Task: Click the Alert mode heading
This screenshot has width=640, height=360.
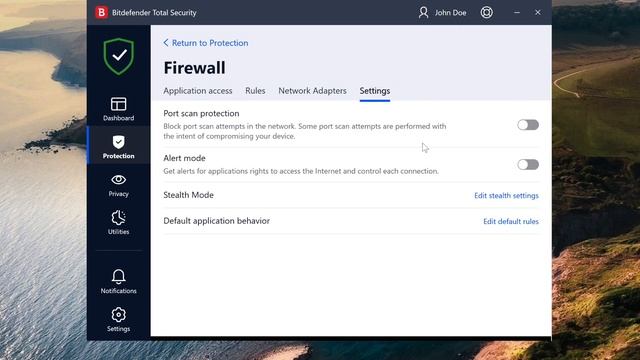Action: [x=184, y=158]
